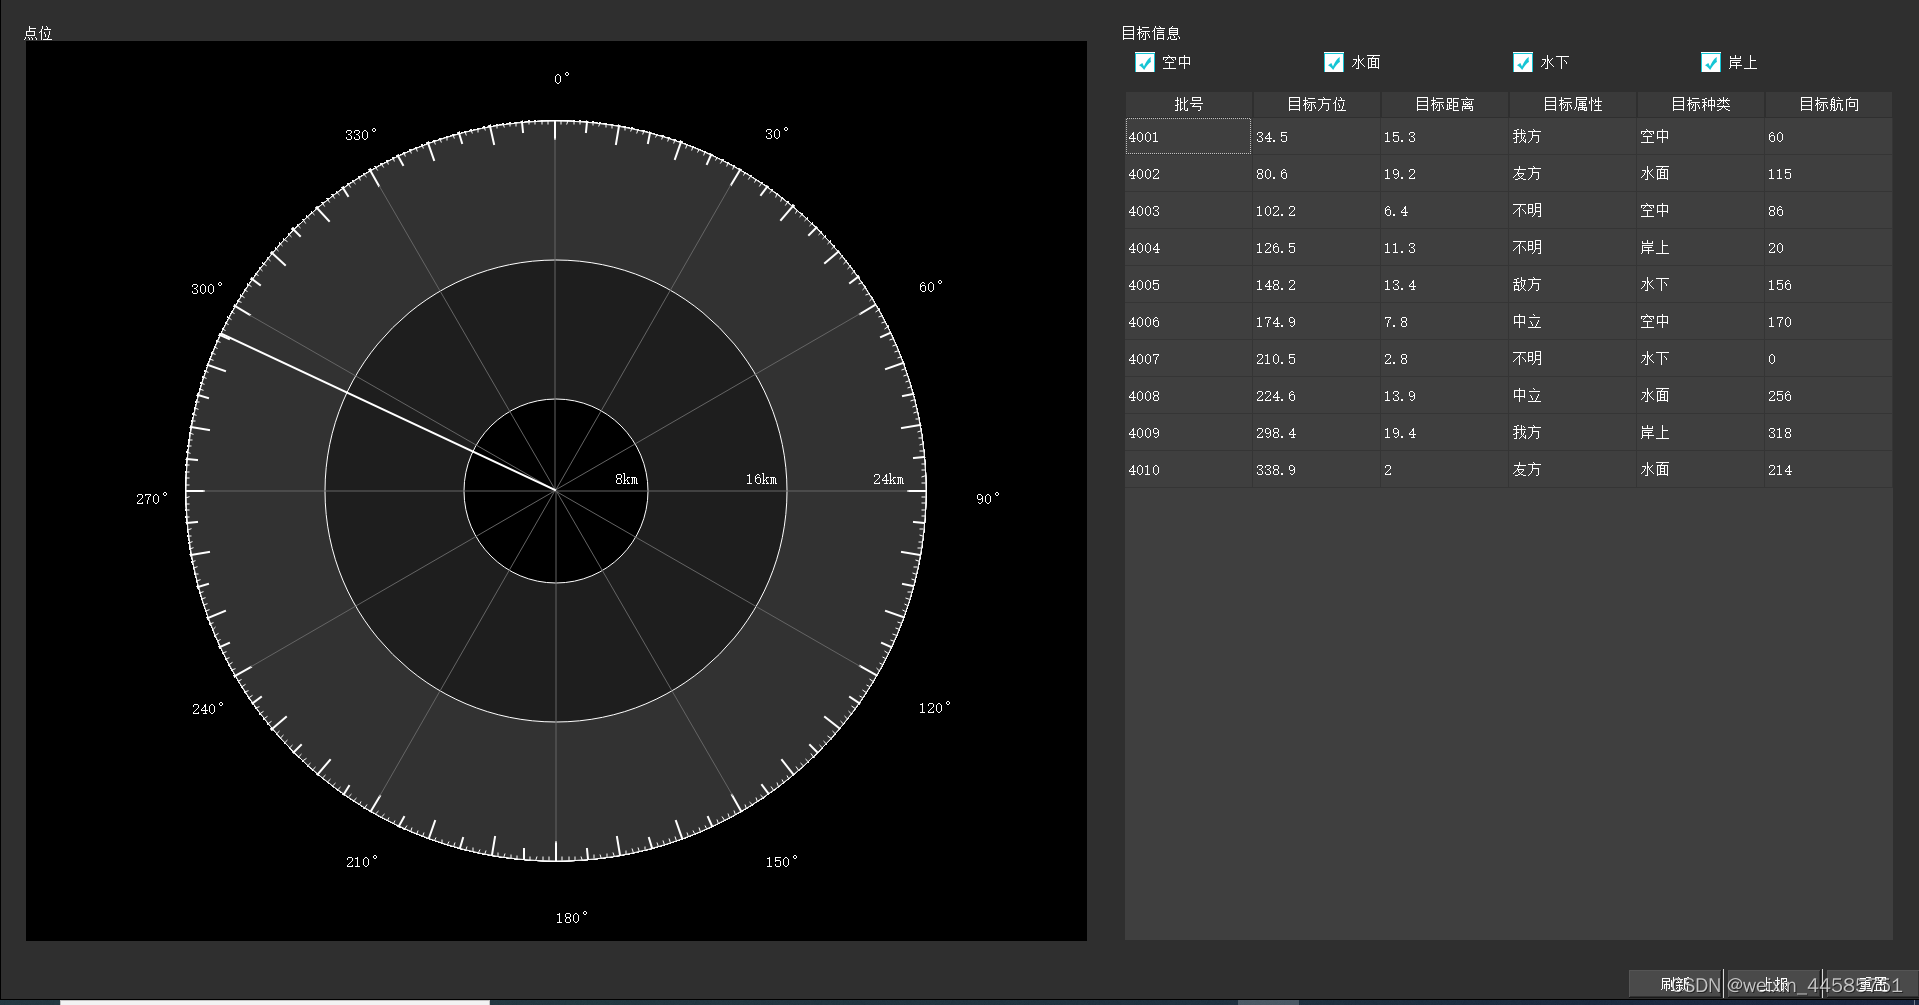Click the 水面 type cell in row 4008
The image size is (1919, 1005).
(1701, 396)
